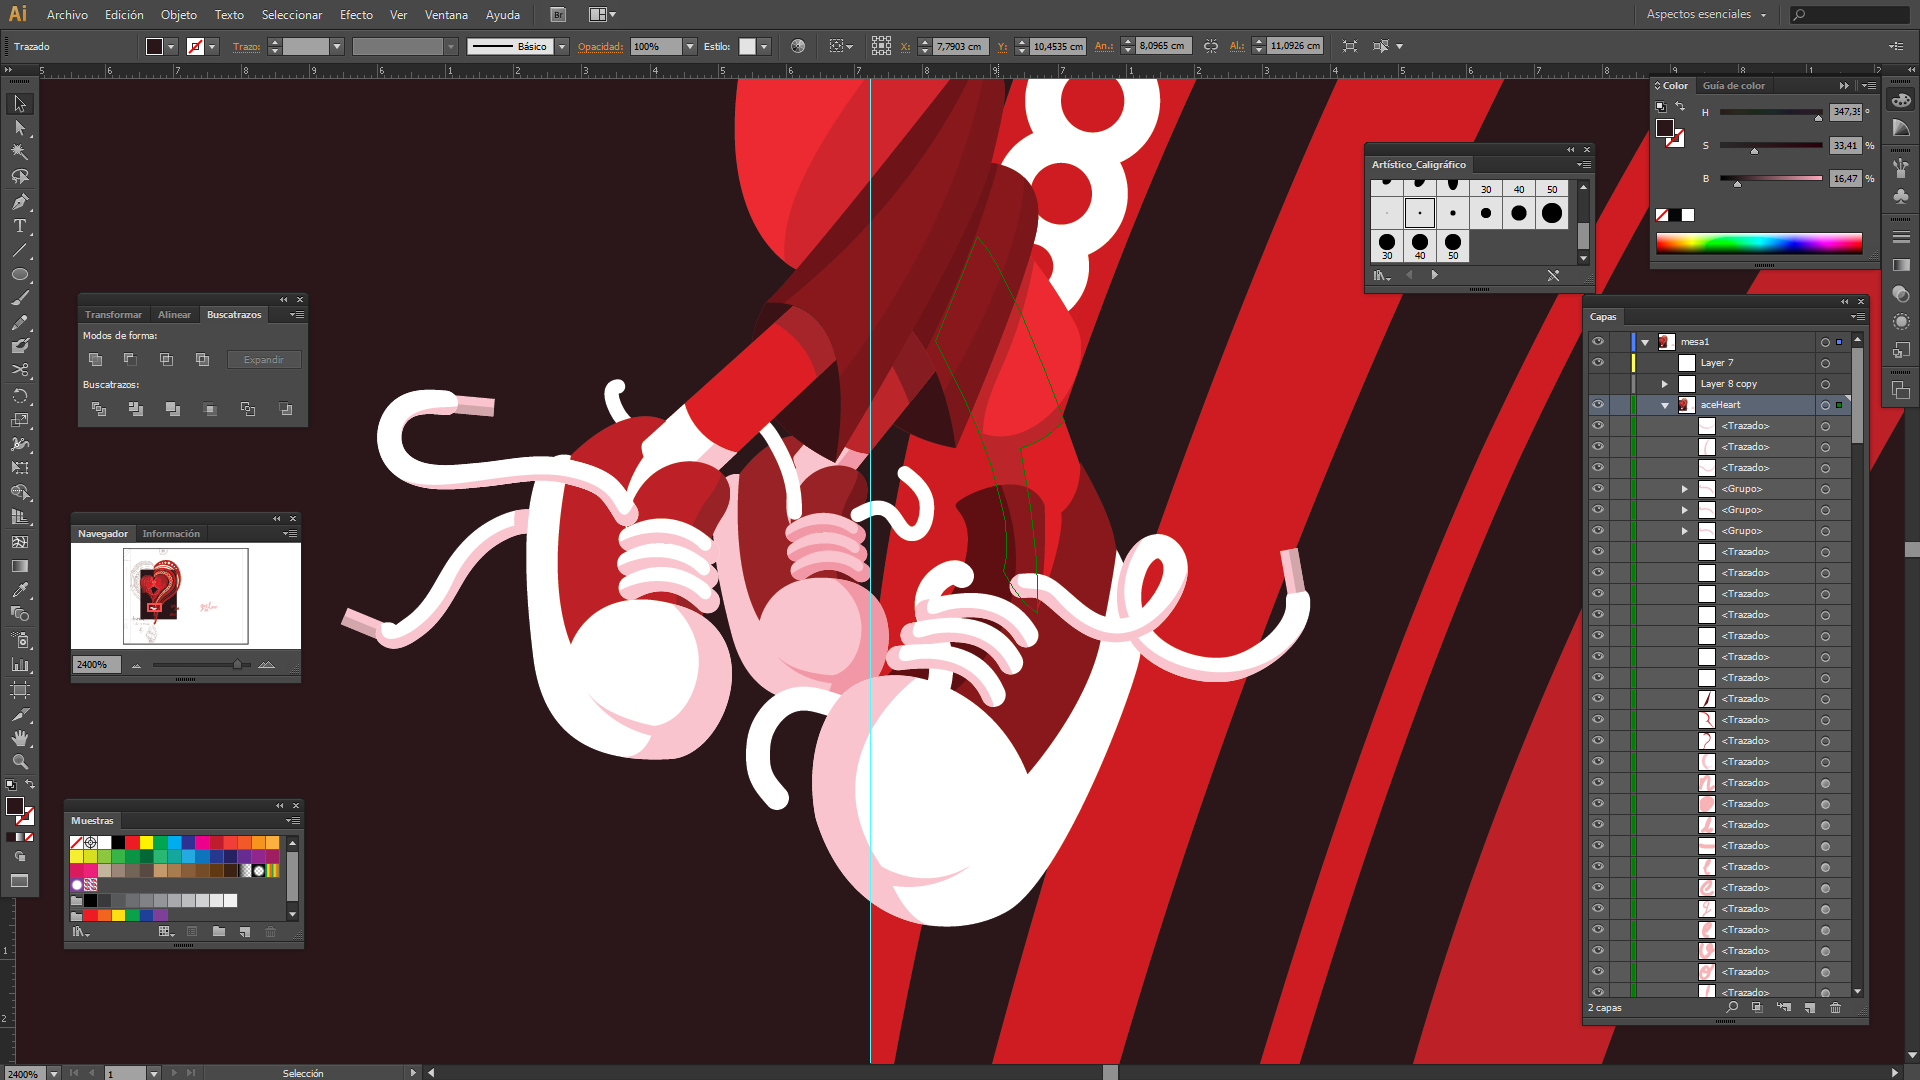Select the Zoom tool in toolbar

19,762
